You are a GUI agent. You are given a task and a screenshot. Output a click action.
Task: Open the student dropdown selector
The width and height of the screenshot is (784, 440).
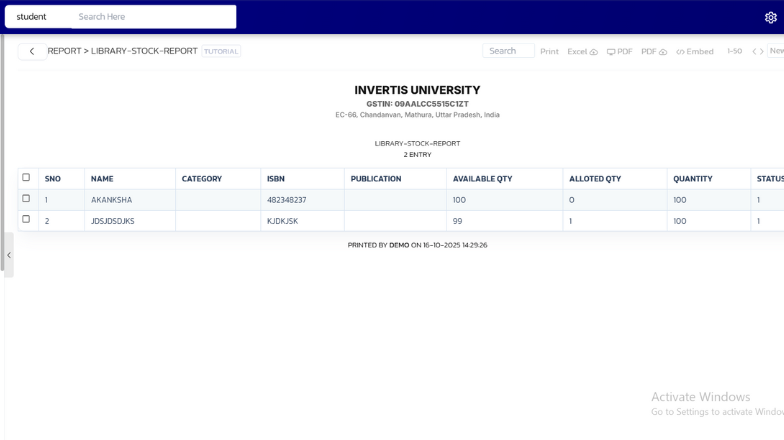[x=37, y=17]
